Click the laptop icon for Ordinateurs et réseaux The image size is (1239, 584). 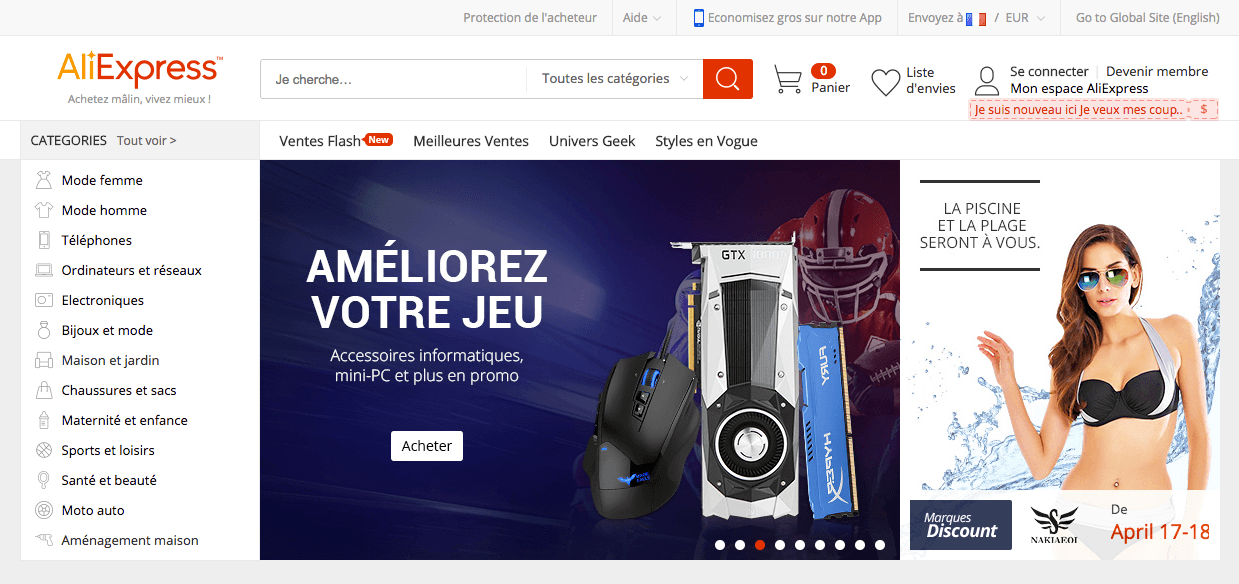coord(44,270)
